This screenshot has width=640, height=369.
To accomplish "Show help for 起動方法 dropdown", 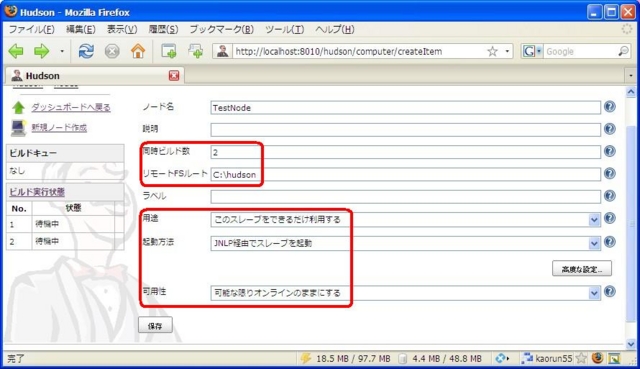I will (x=610, y=242).
